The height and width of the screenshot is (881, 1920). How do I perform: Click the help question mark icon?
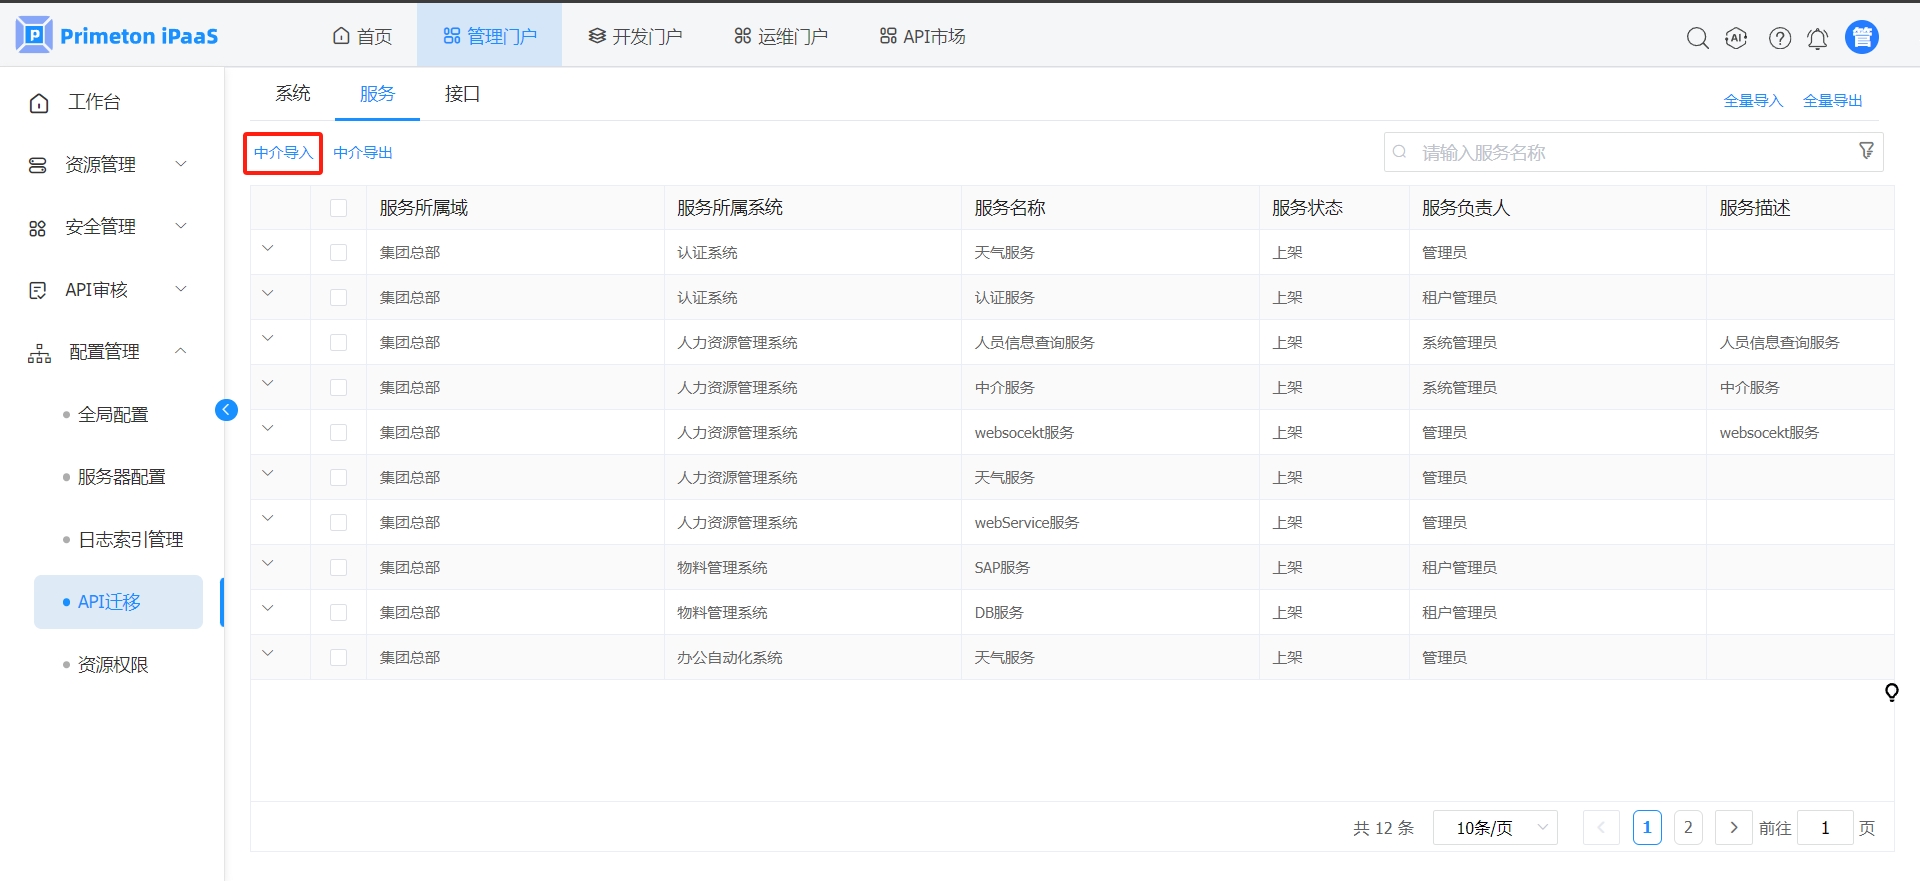(x=1779, y=38)
